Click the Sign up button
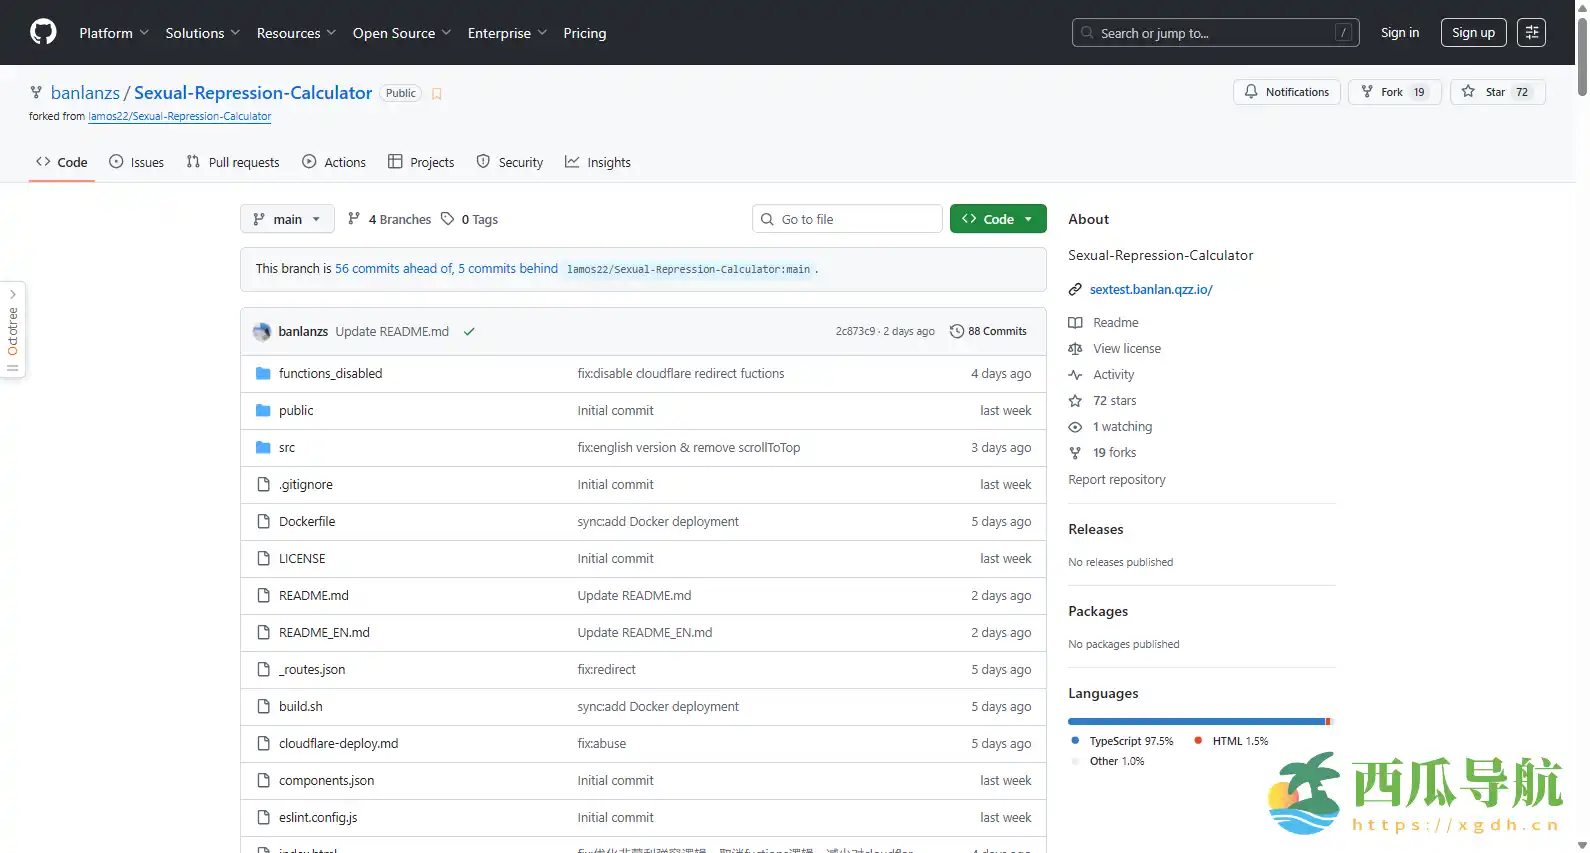Image resolution: width=1590 pixels, height=853 pixels. click(x=1473, y=33)
